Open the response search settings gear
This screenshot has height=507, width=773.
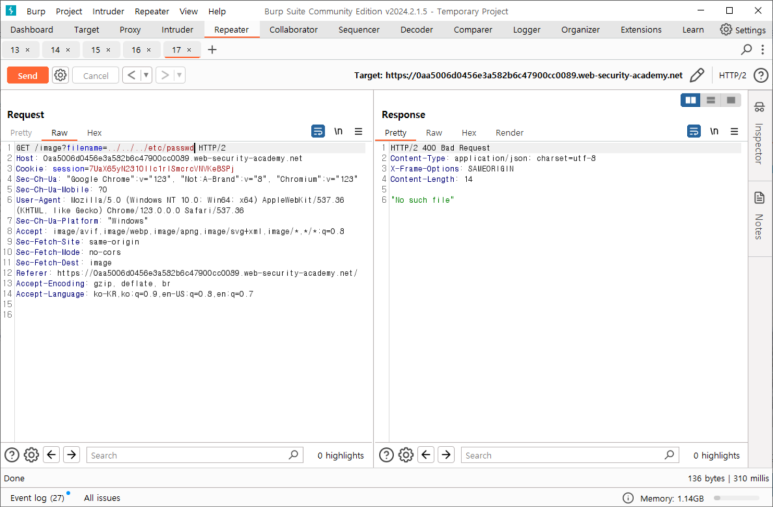point(406,455)
